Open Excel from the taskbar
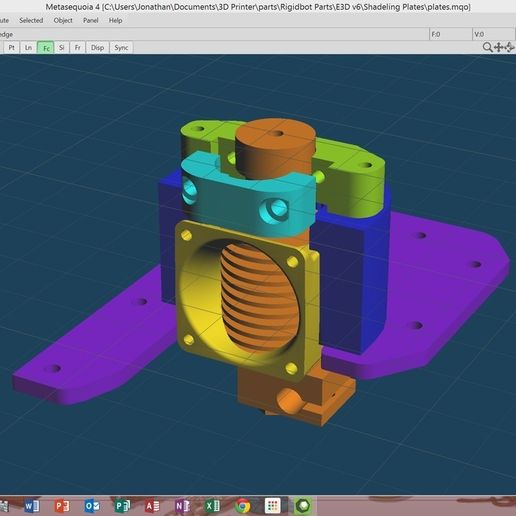 212,506
